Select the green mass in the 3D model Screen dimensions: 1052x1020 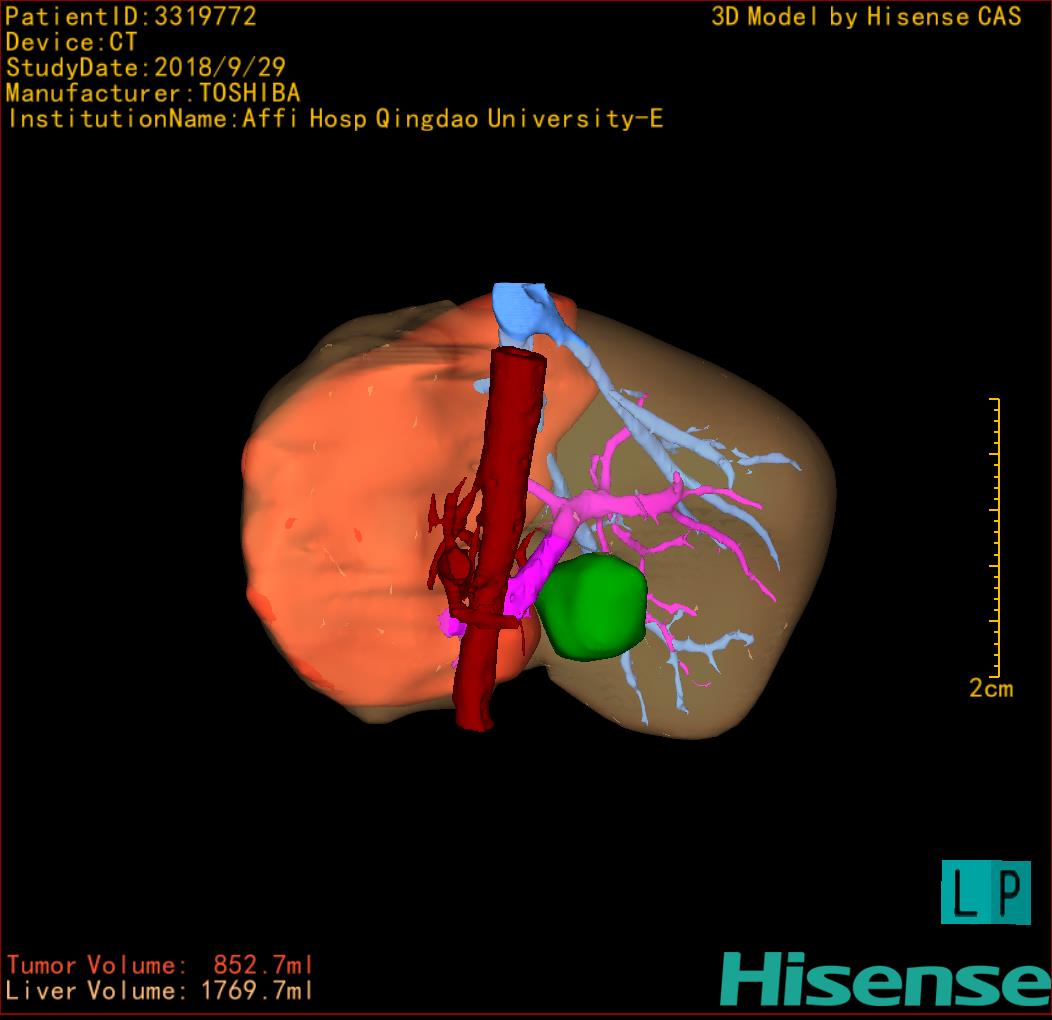(x=590, y=609)
